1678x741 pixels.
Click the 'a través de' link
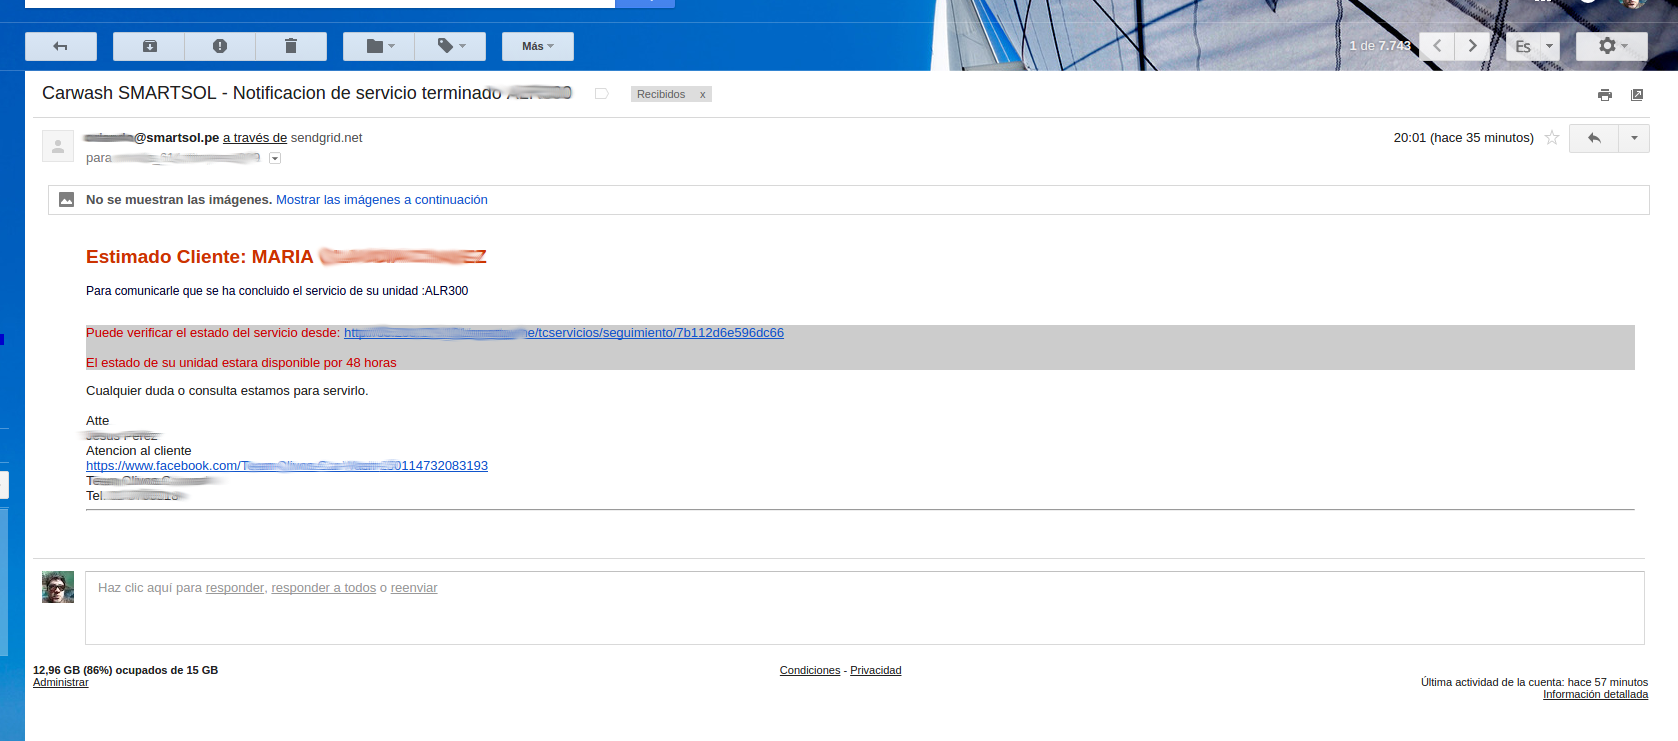point(255,138)
